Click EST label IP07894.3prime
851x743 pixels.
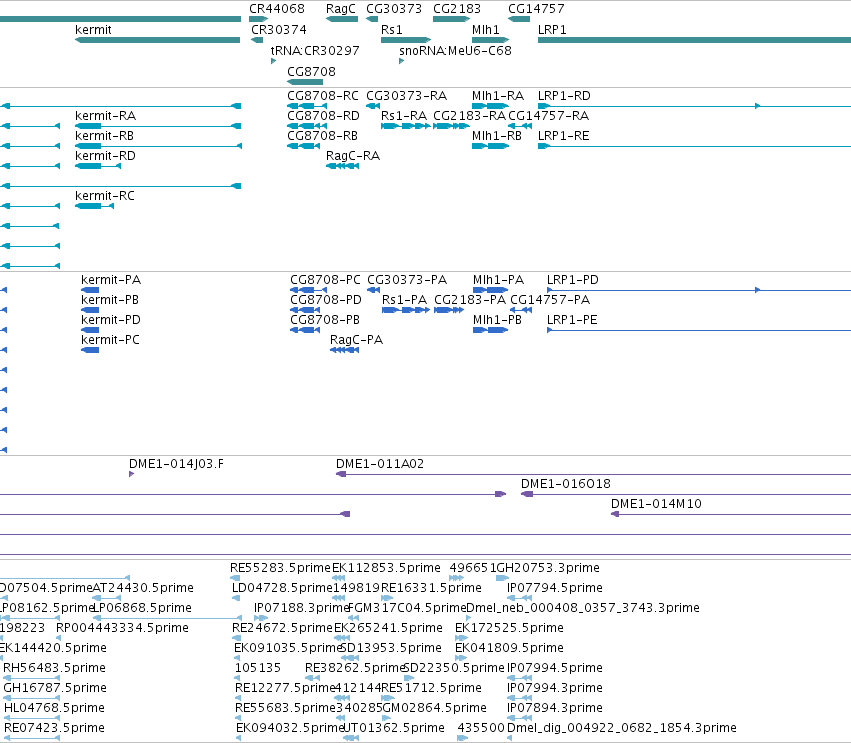click(555, 708)
